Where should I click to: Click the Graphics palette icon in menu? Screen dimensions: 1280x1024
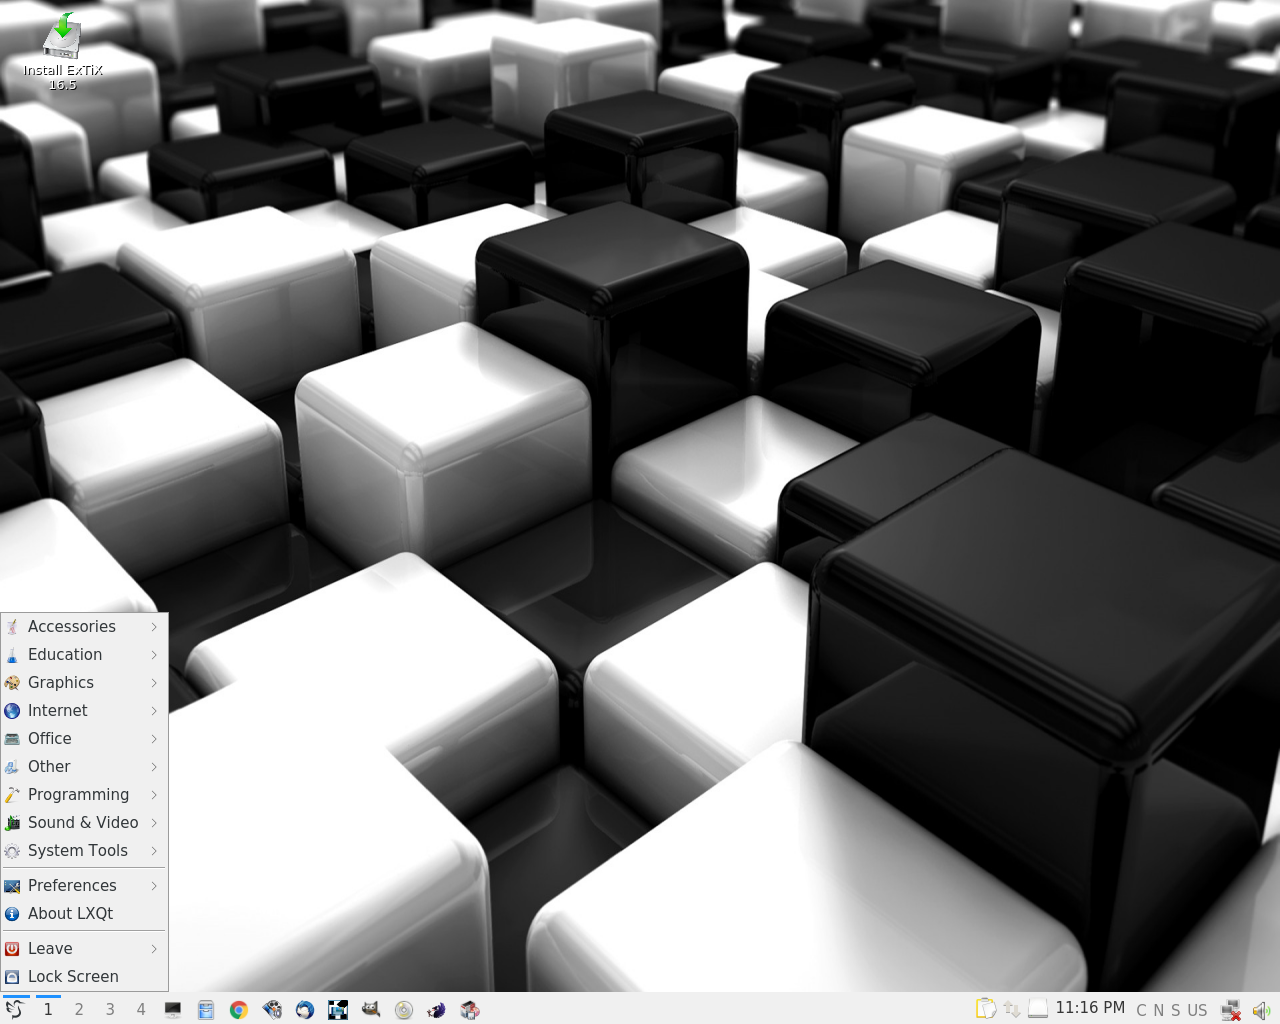pos(12,683)
